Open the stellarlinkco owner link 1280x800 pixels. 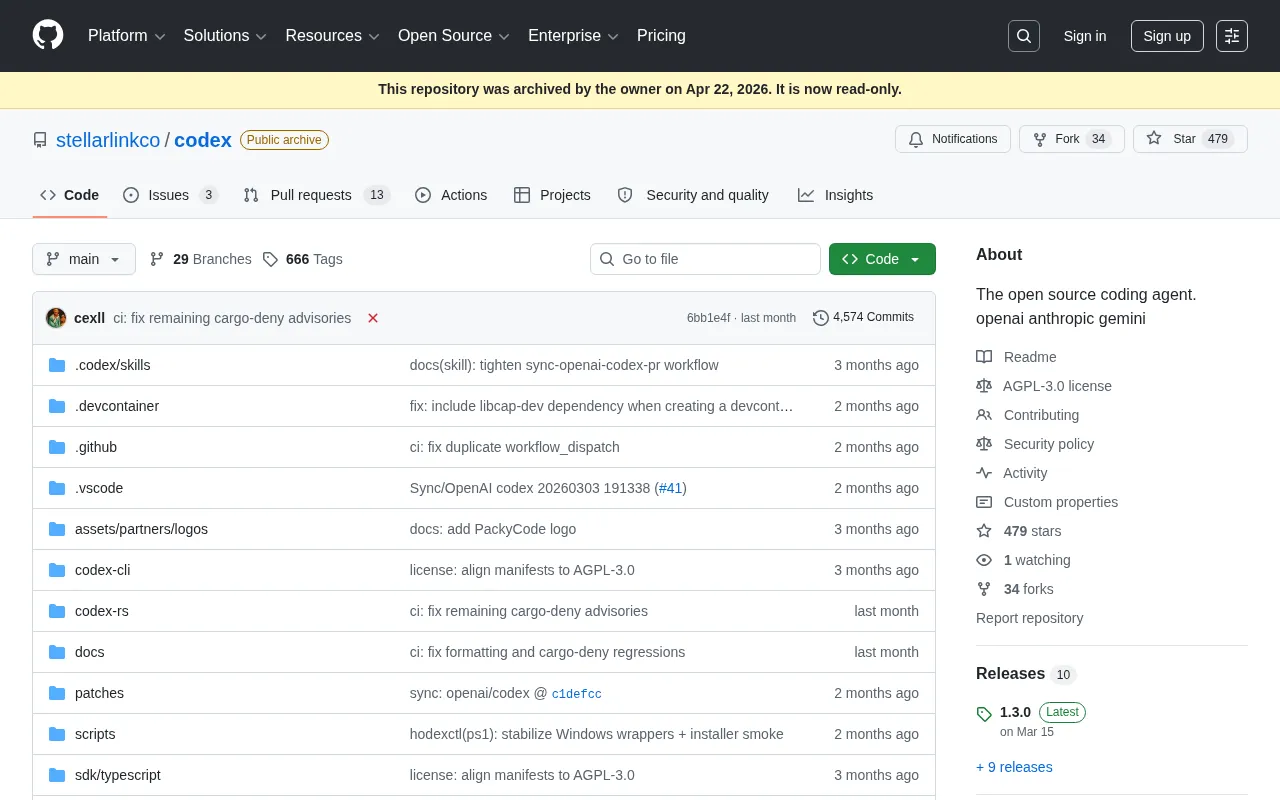tap(108, 140)
